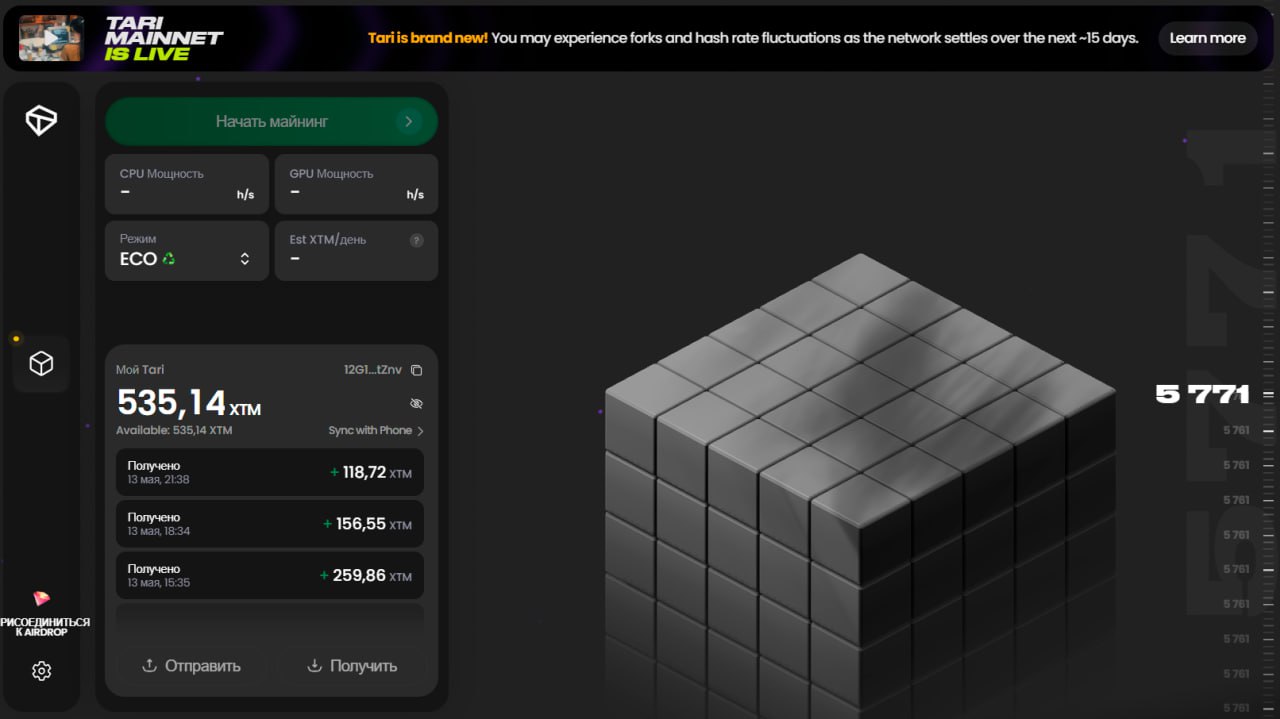1280x719 pixels.
Task: Click the Получить button
Action: (352, 666)
